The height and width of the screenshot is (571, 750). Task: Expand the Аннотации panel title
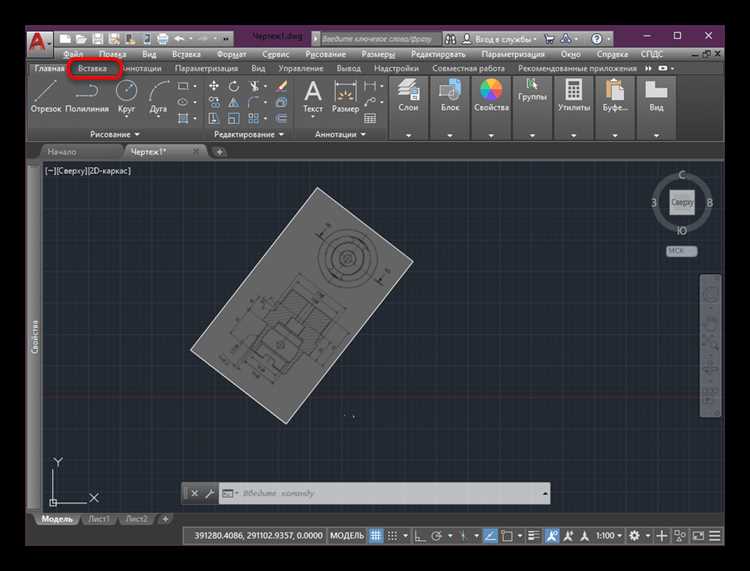click(340, 134)
